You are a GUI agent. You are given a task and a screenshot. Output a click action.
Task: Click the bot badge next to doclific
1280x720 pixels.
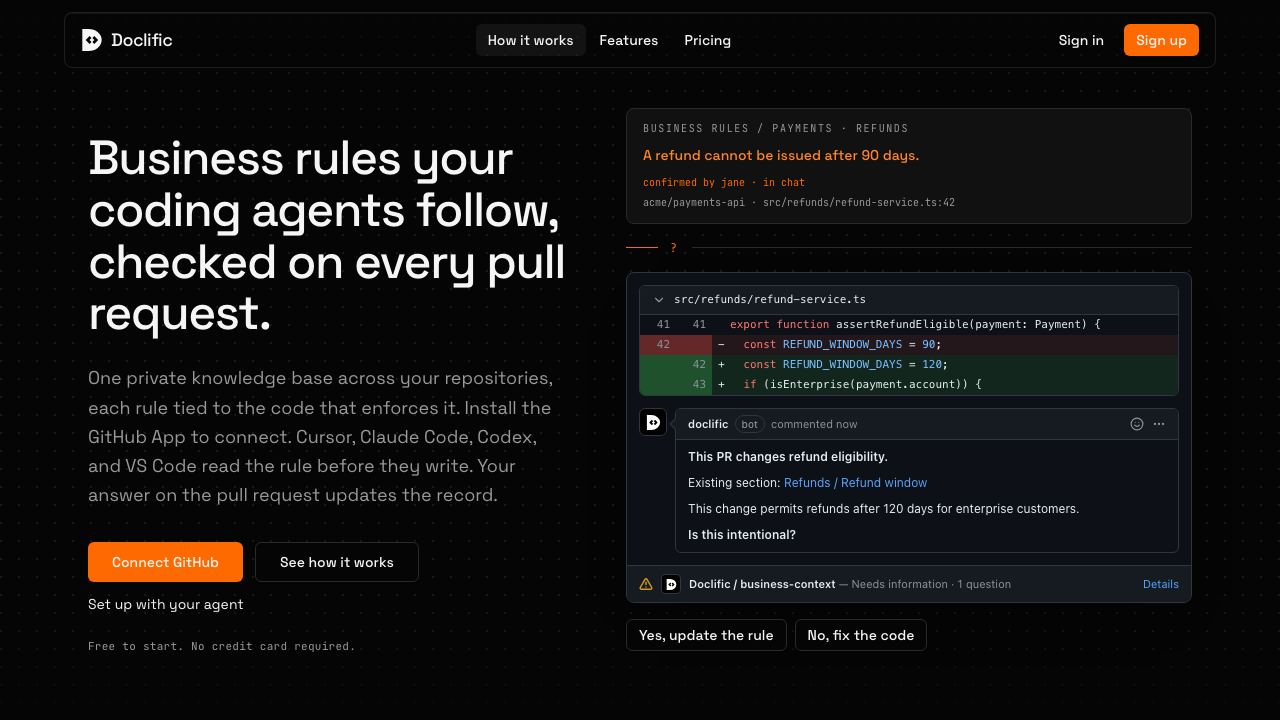click(750, 424)
